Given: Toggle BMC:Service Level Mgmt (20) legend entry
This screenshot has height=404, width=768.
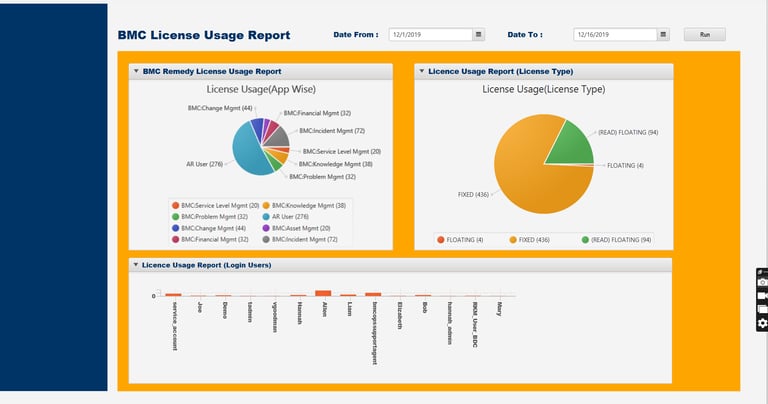Looking at the screenshot, I should tap(216, 206).
